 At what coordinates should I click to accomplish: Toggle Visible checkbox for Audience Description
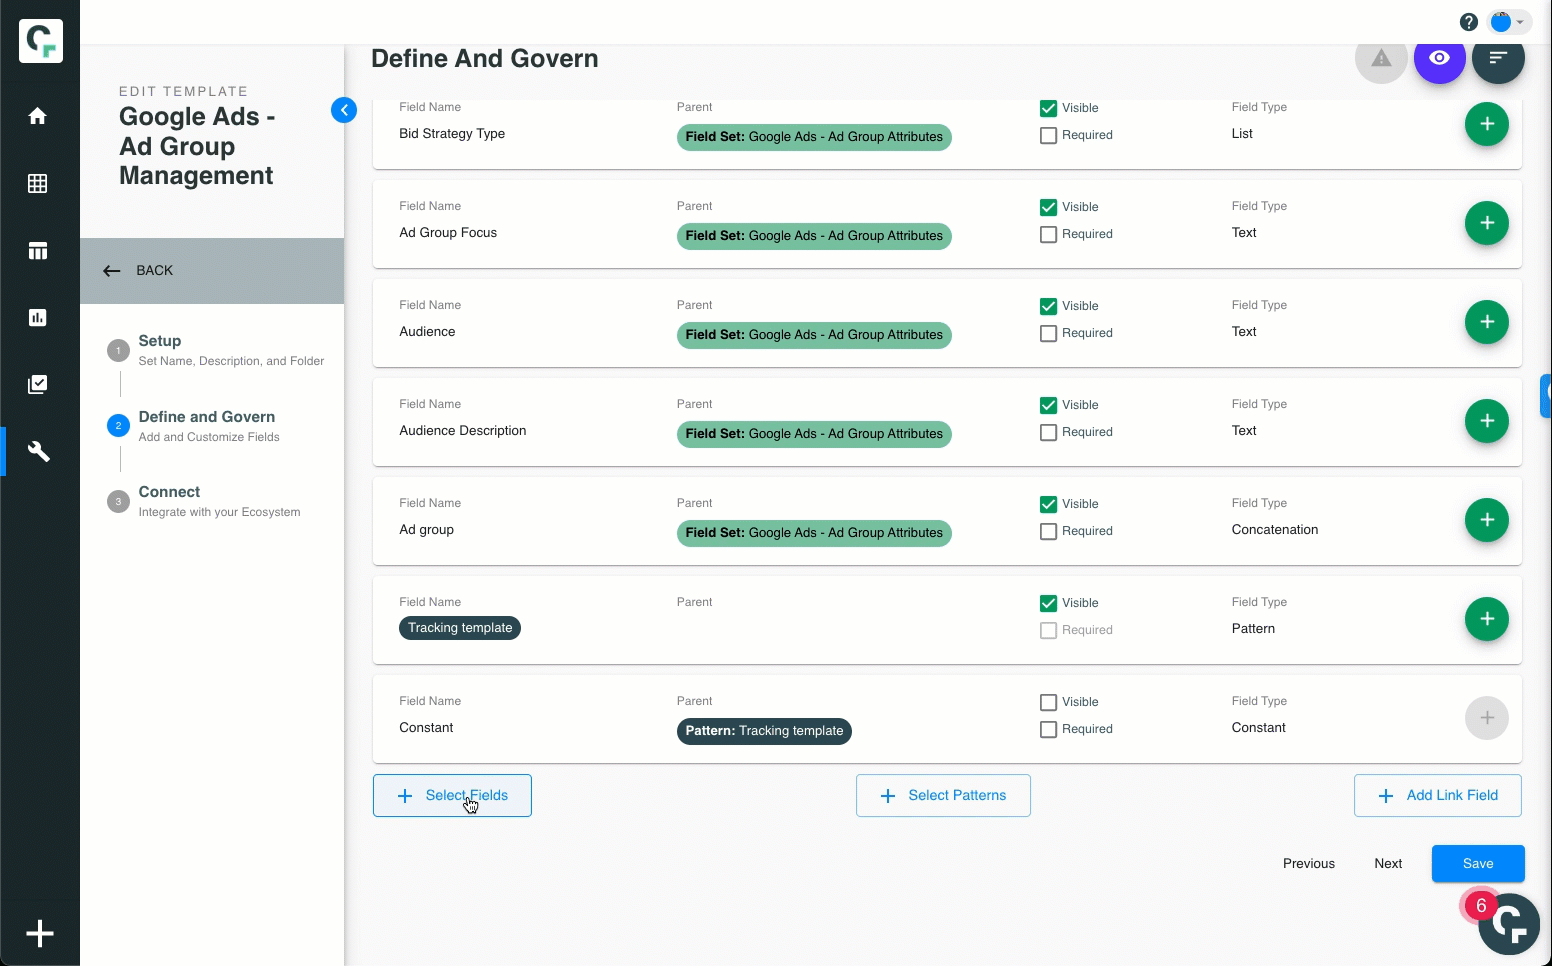[x=1048, y=405]
